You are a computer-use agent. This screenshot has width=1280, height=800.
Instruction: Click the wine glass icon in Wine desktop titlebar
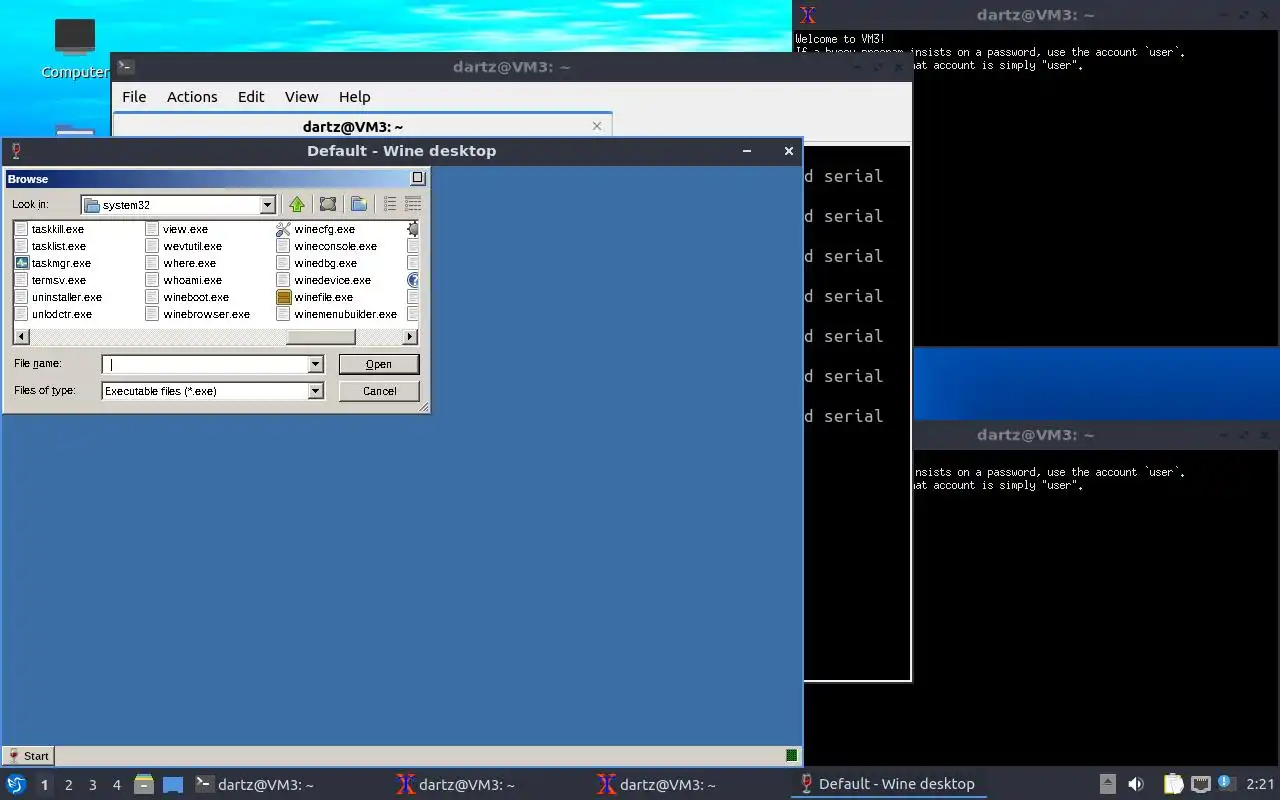pyautogui.click(x=16, y=151)
